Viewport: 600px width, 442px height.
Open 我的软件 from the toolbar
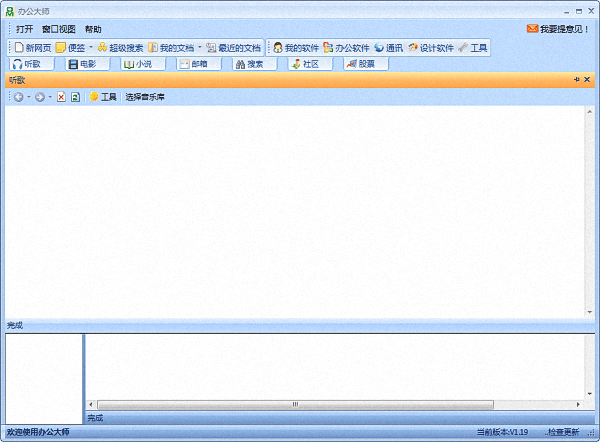(x=295, y=47)
